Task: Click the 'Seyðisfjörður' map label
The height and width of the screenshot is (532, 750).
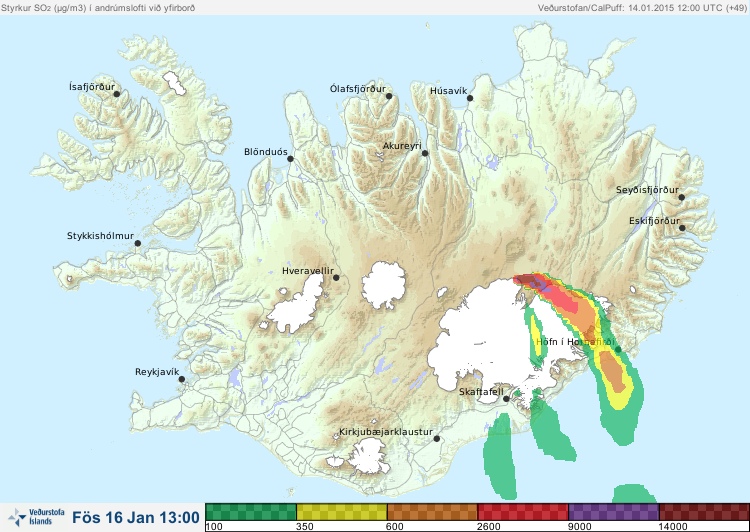Action: (647, 190)
